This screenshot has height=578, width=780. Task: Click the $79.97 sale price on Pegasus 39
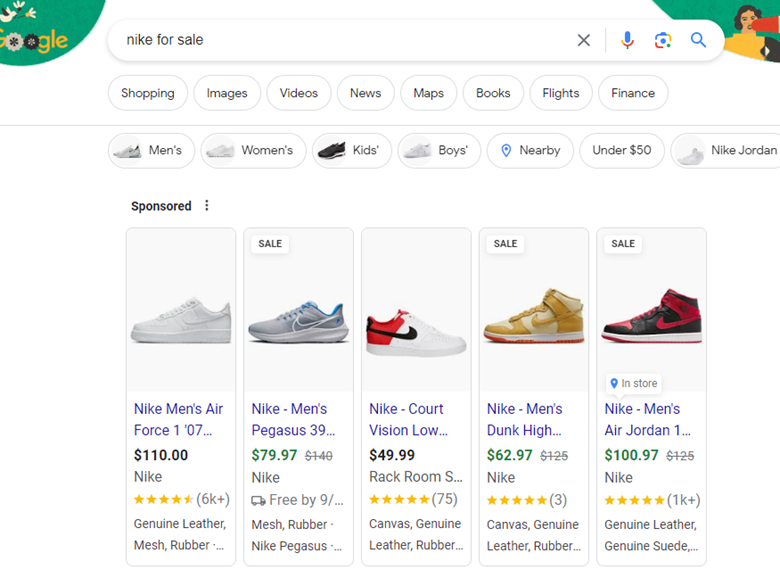tap(274, 455)
